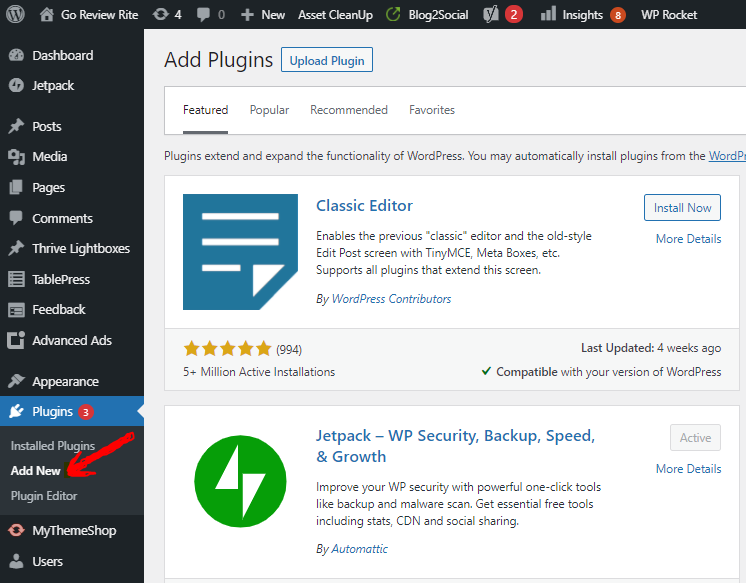Open the Plugins menu with 3 updates
746x583 pixels.
point(72,411)
